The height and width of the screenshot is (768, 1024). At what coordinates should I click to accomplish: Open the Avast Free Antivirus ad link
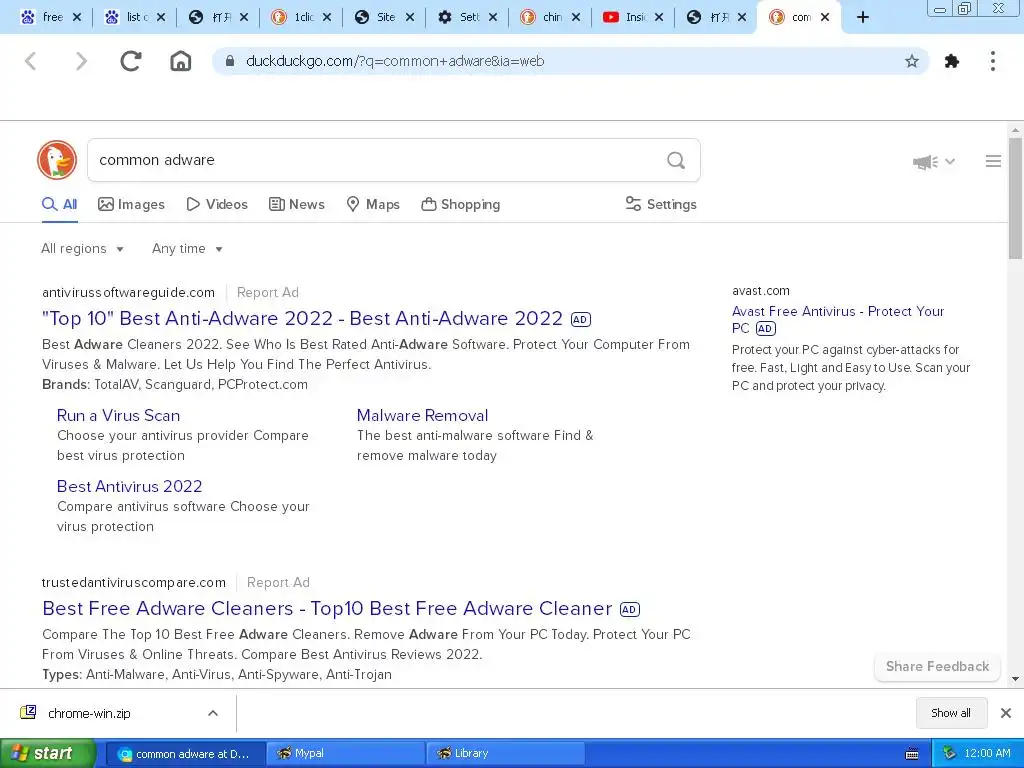coord(838,319)
